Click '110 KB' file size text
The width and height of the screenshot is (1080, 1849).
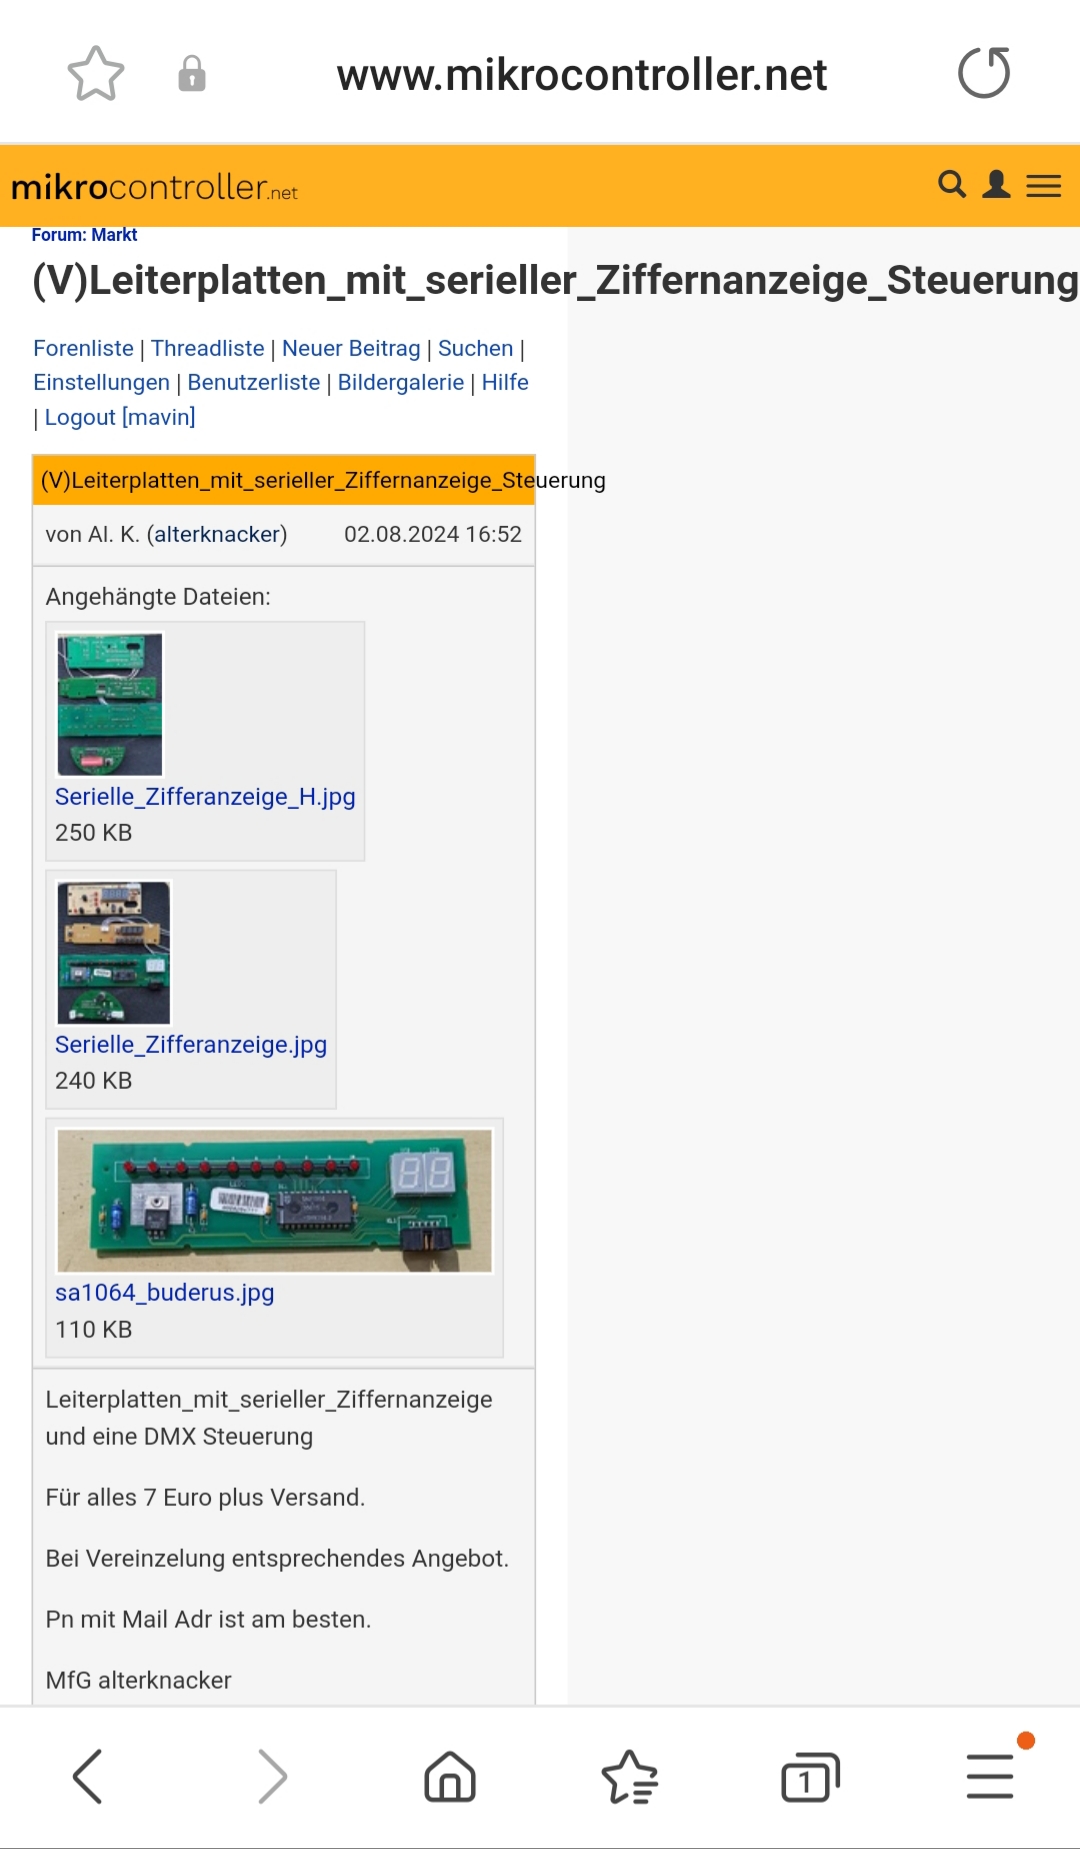tap(94, 1329)
